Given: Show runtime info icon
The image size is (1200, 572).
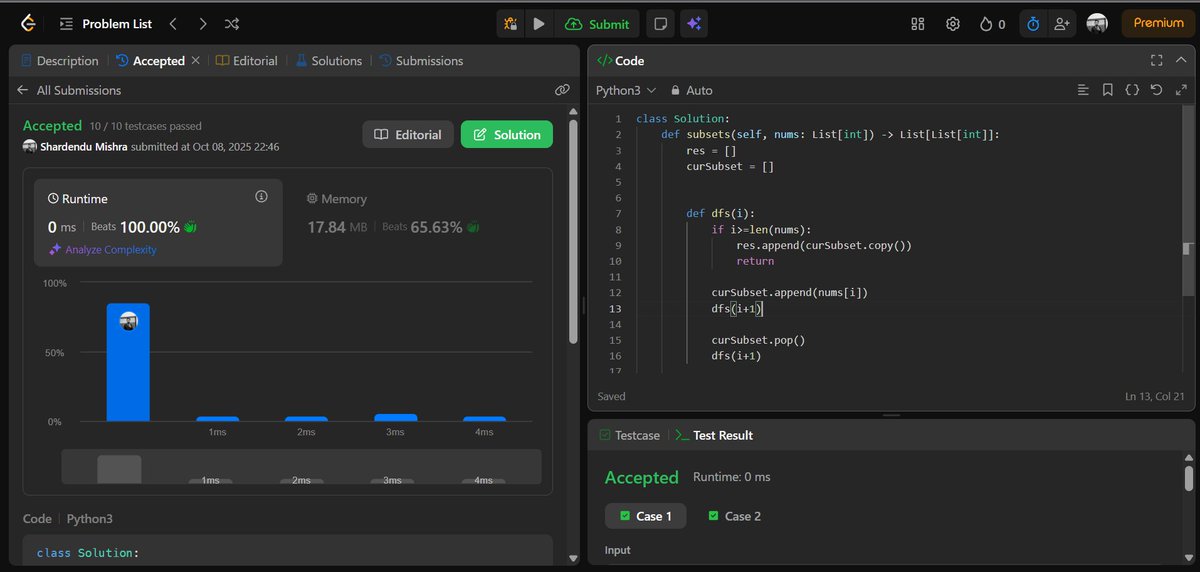Looking at the screenshot, I should (262, 197).
